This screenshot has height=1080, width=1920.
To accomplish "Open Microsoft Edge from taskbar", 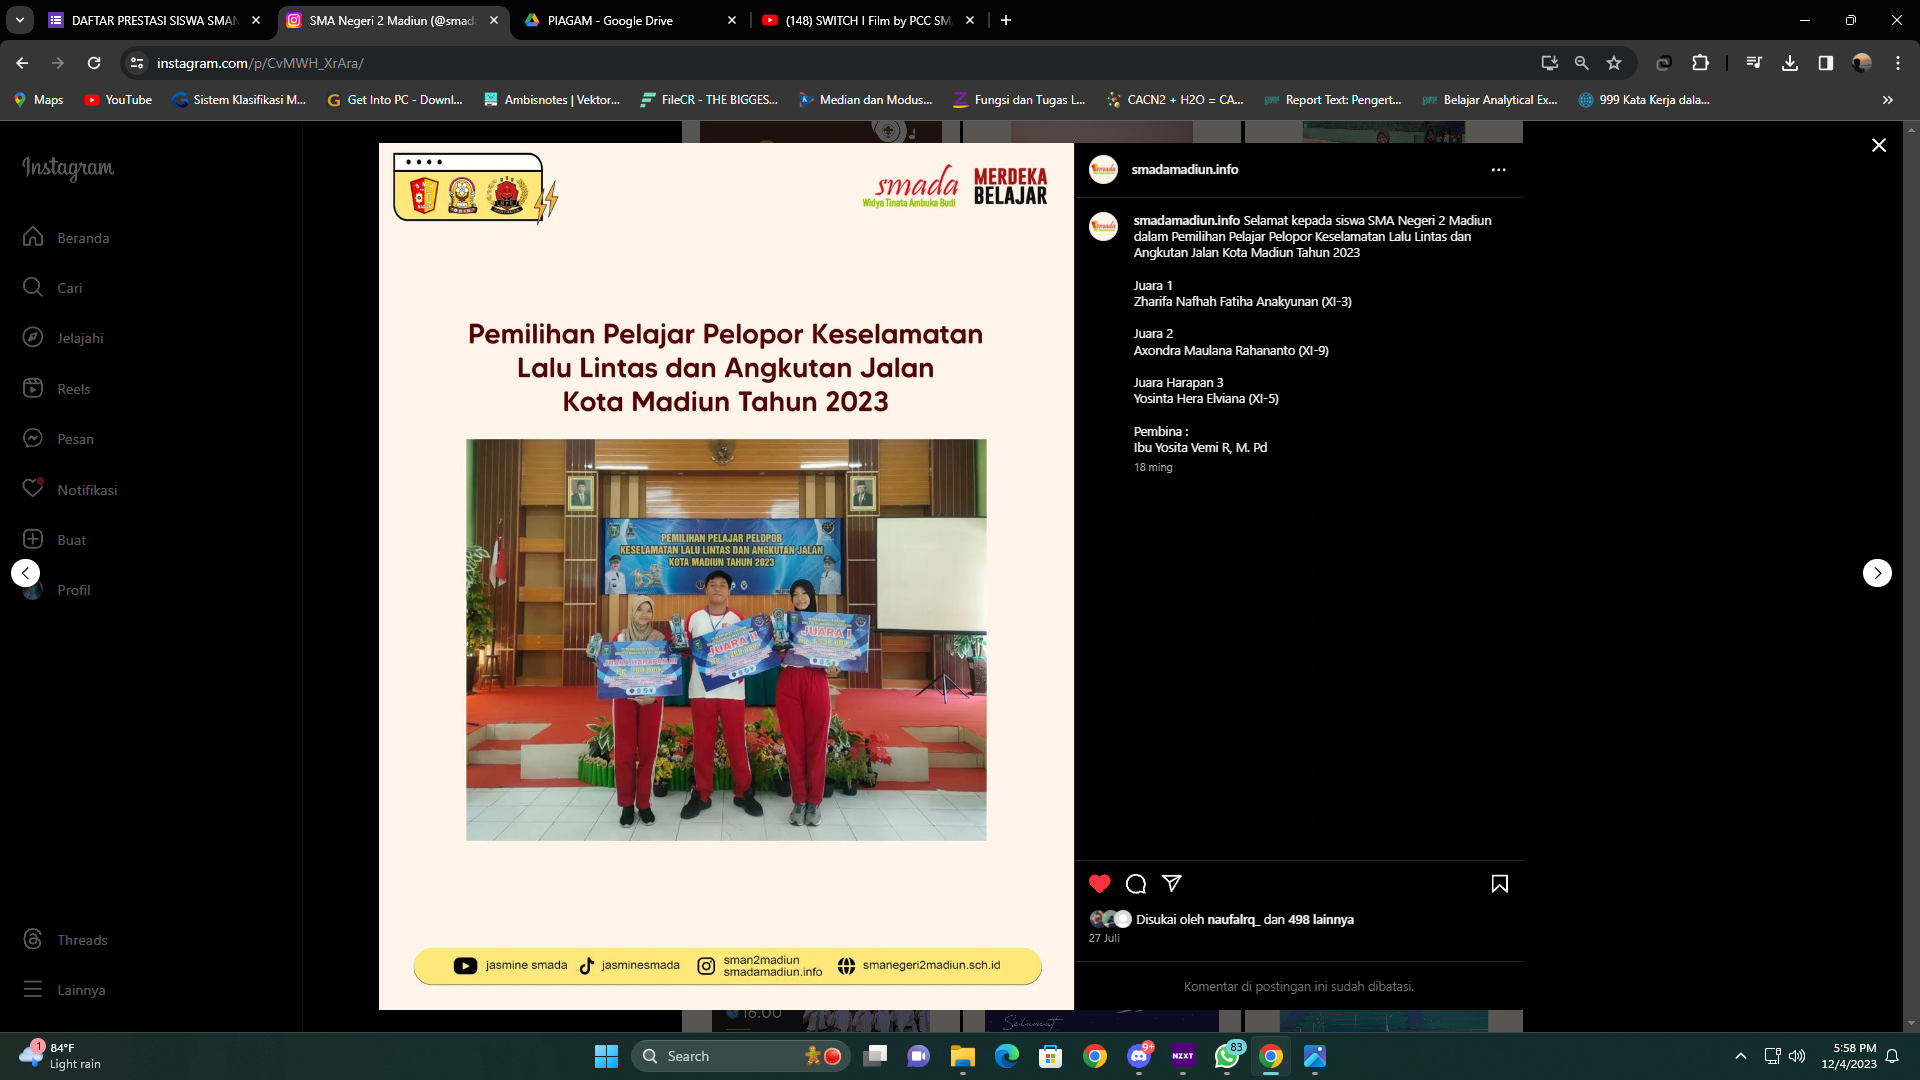I will (x=1007, y=1056).
